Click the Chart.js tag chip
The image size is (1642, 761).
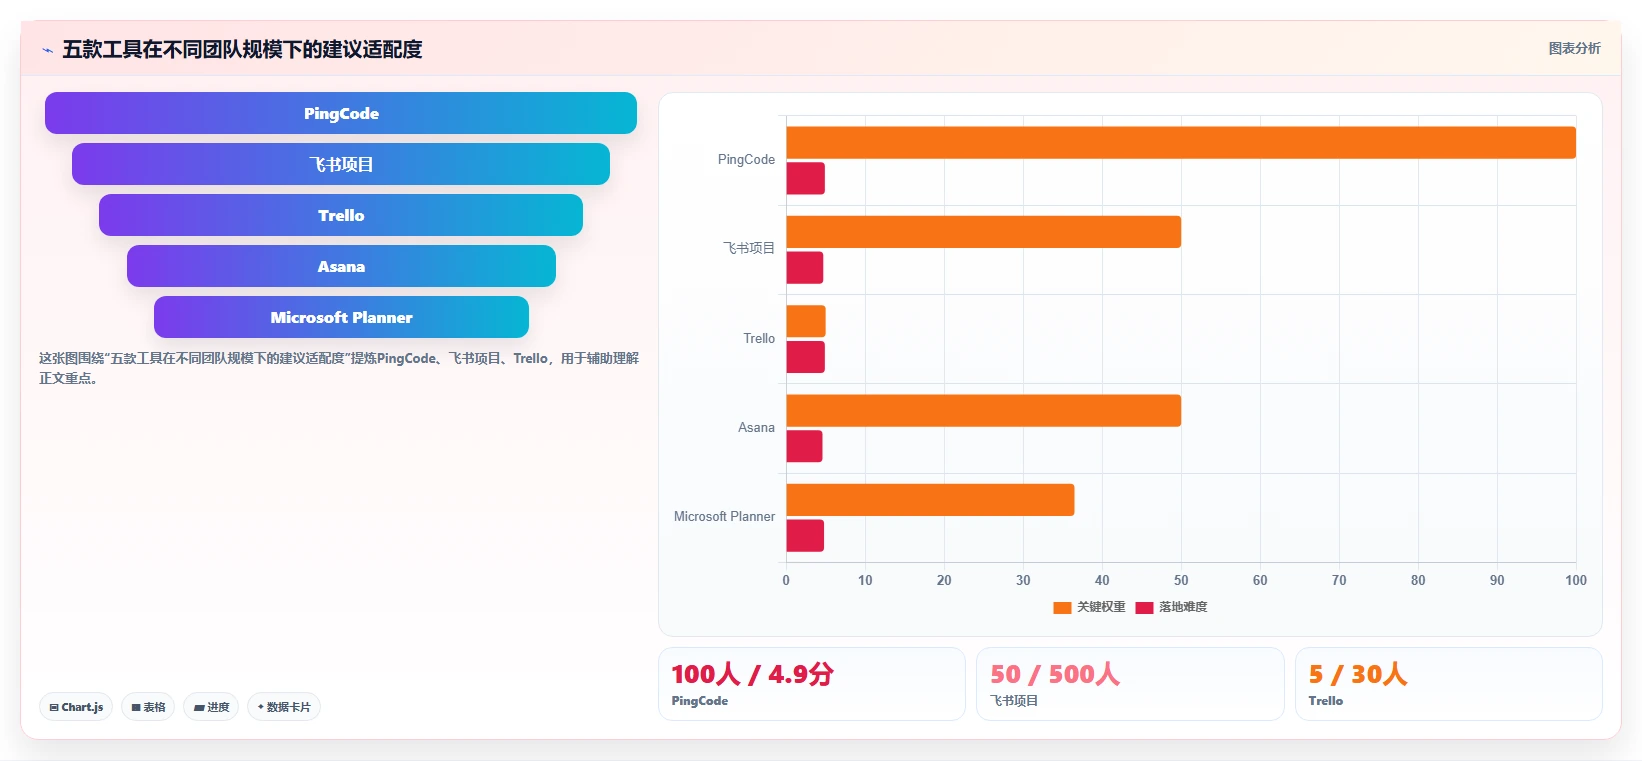76,707
